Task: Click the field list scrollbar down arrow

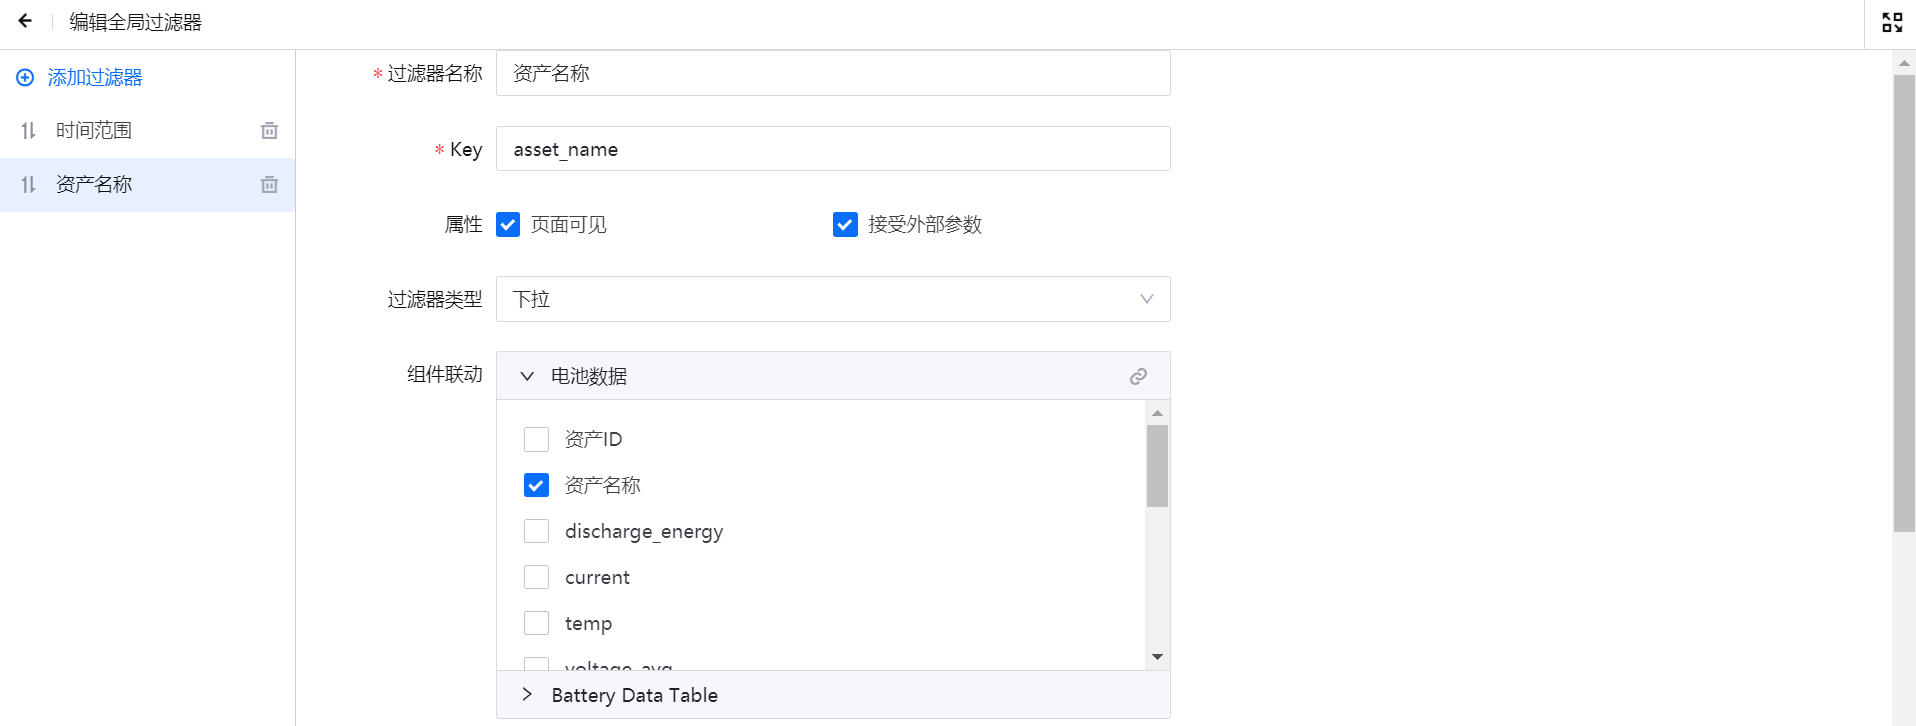Action: tap(1157, 657)
